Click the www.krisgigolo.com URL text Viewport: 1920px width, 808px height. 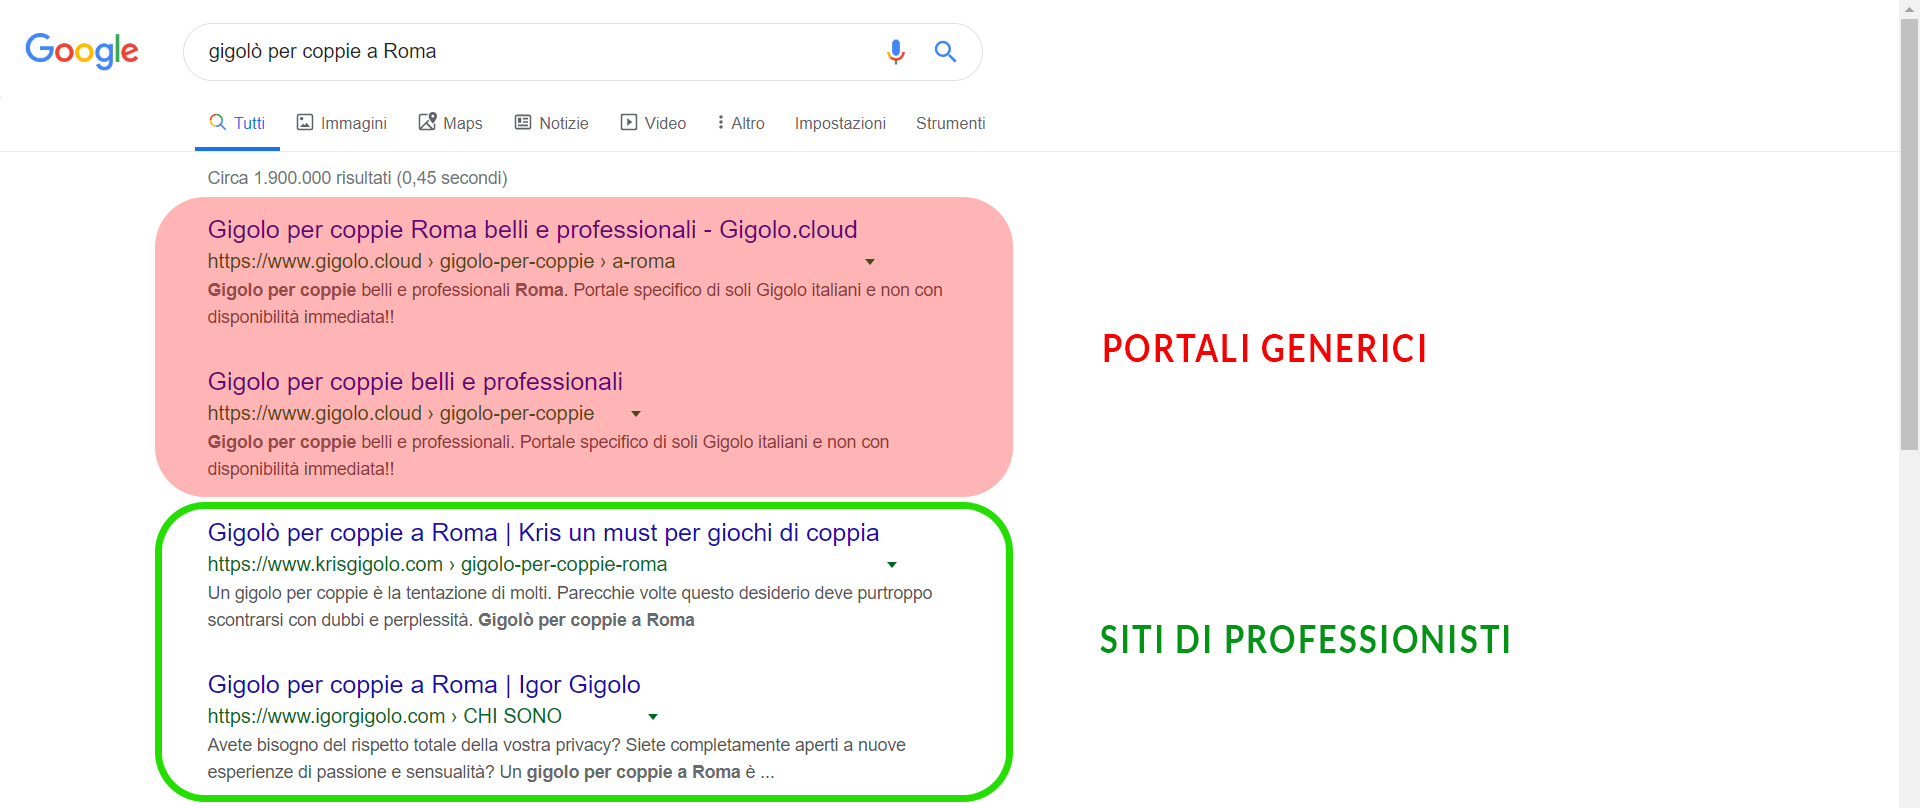click(x=437, y=565)
